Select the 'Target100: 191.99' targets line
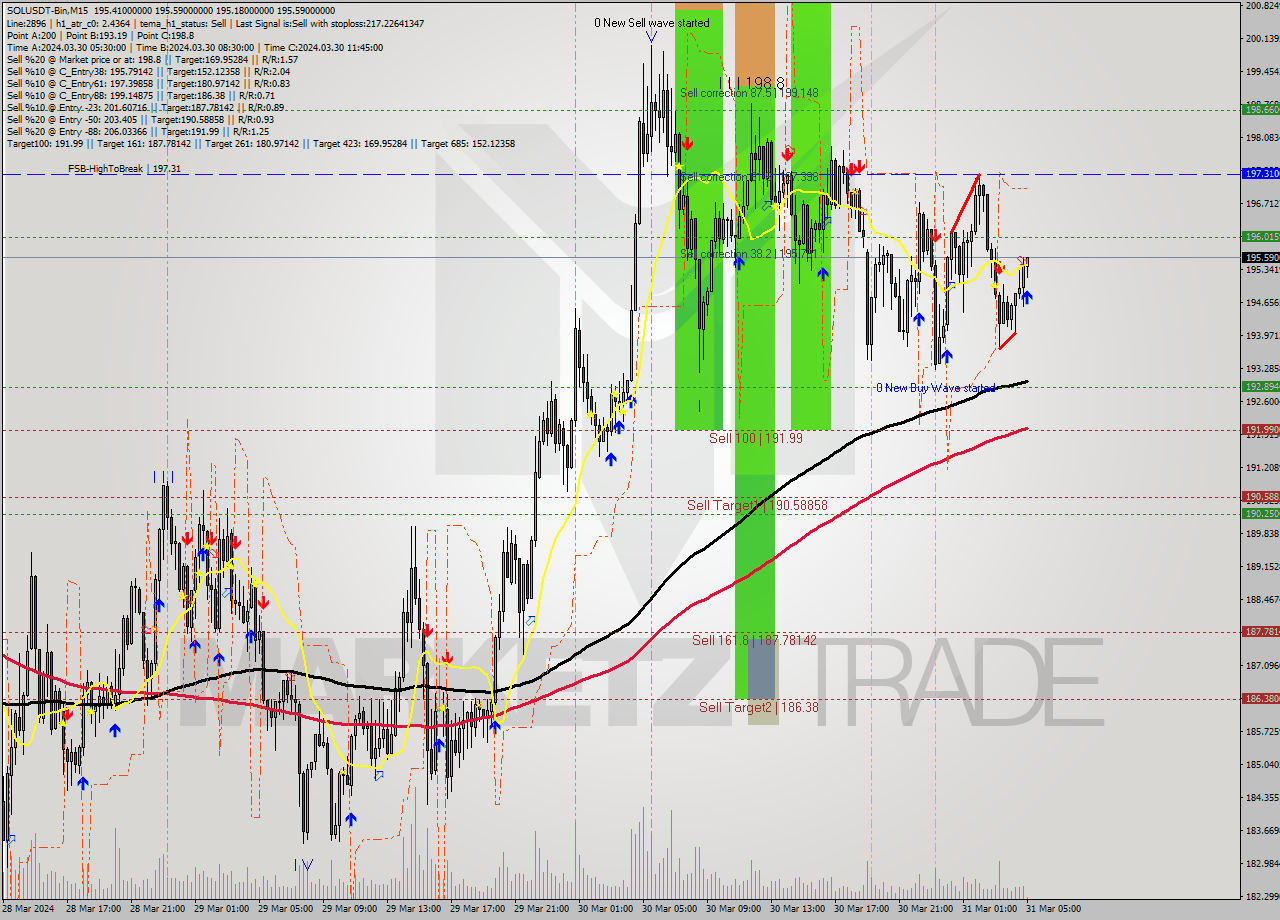The height and width of the screenshot is (920, 1280). point(260,143)
